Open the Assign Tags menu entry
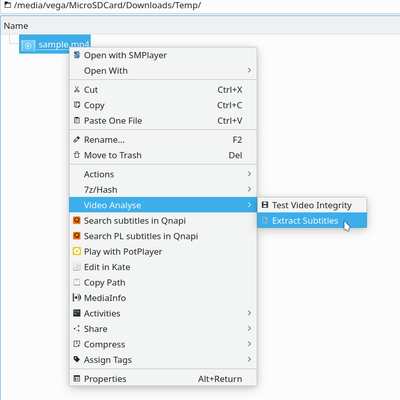Image resolution: width=400 pixels, height=400 pixels. pyautogui.click(x=163, y=359)
